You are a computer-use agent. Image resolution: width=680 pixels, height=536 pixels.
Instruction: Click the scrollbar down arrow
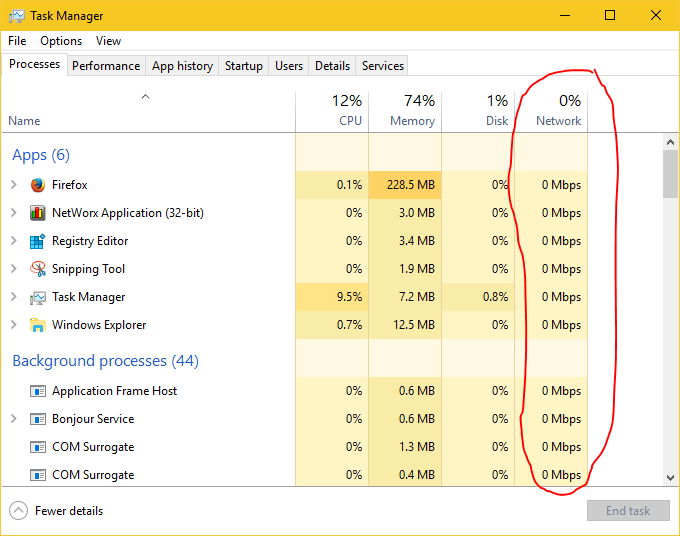pos(670,478)
